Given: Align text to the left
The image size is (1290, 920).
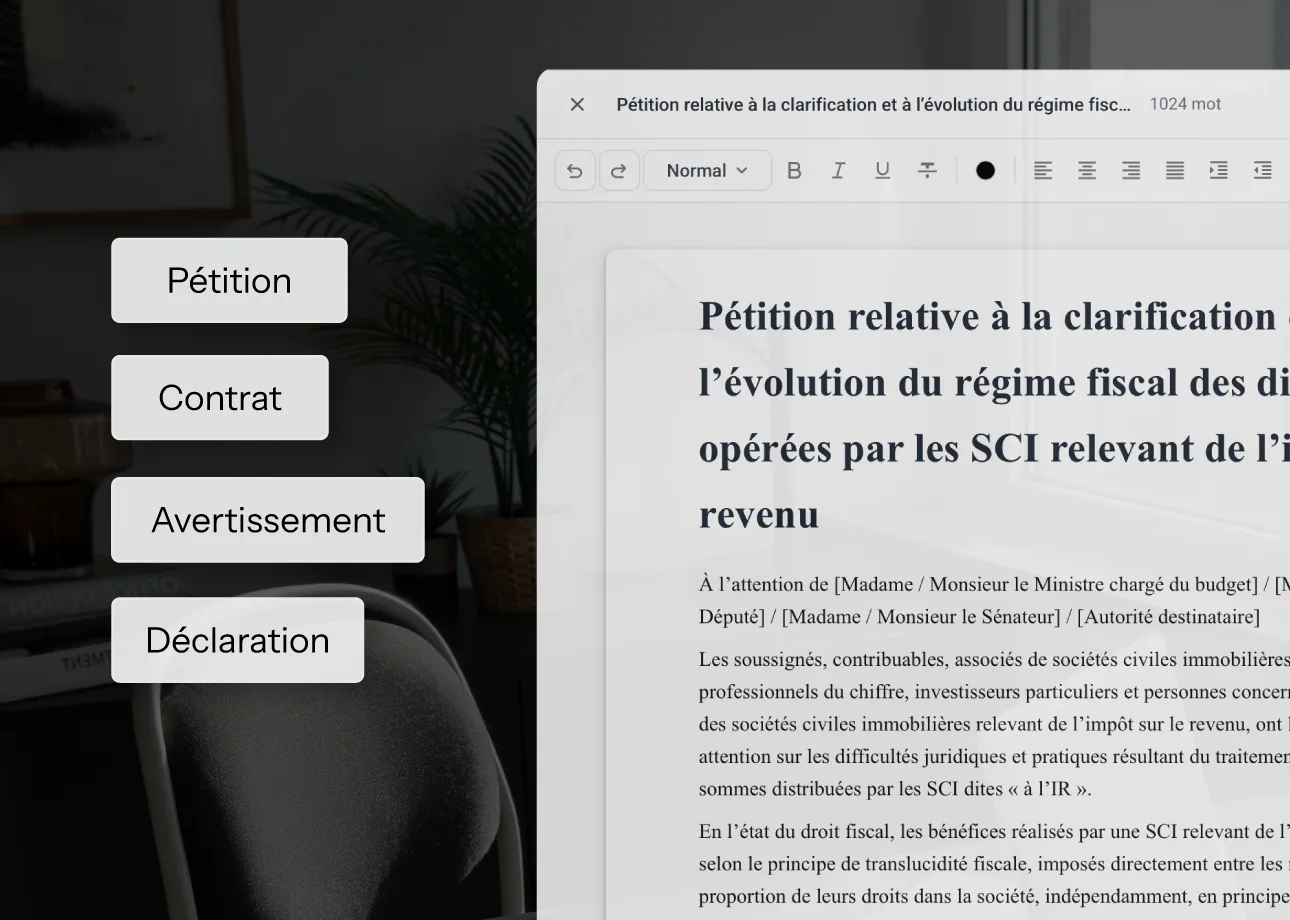Looking at the screenshot, I should [1043, 171].
